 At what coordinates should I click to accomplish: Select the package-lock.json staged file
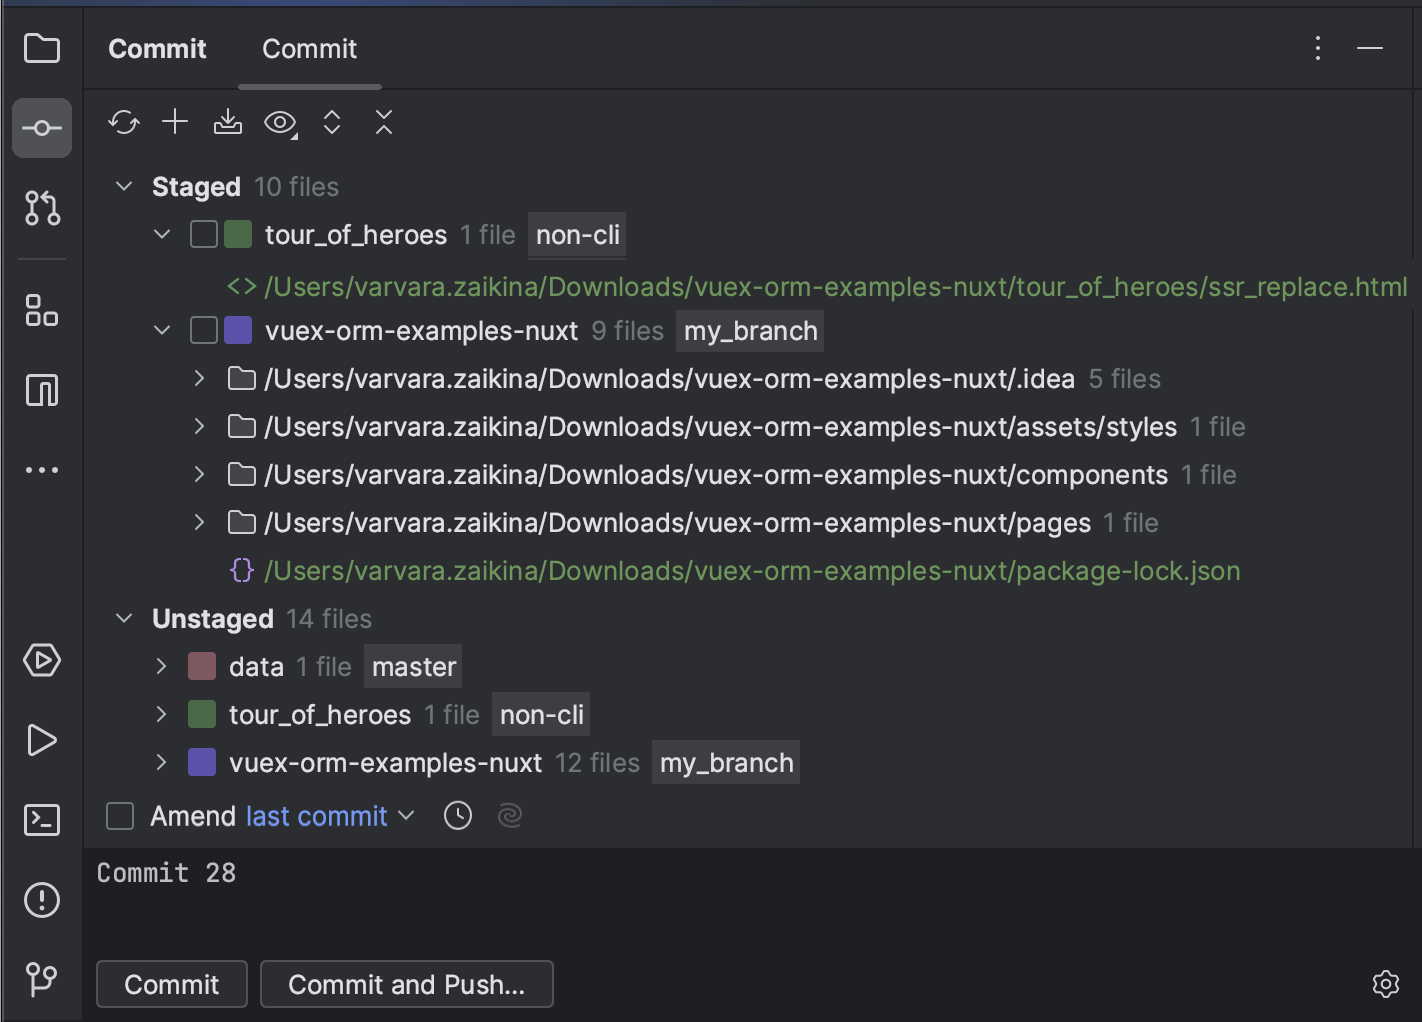coord(735,571)
